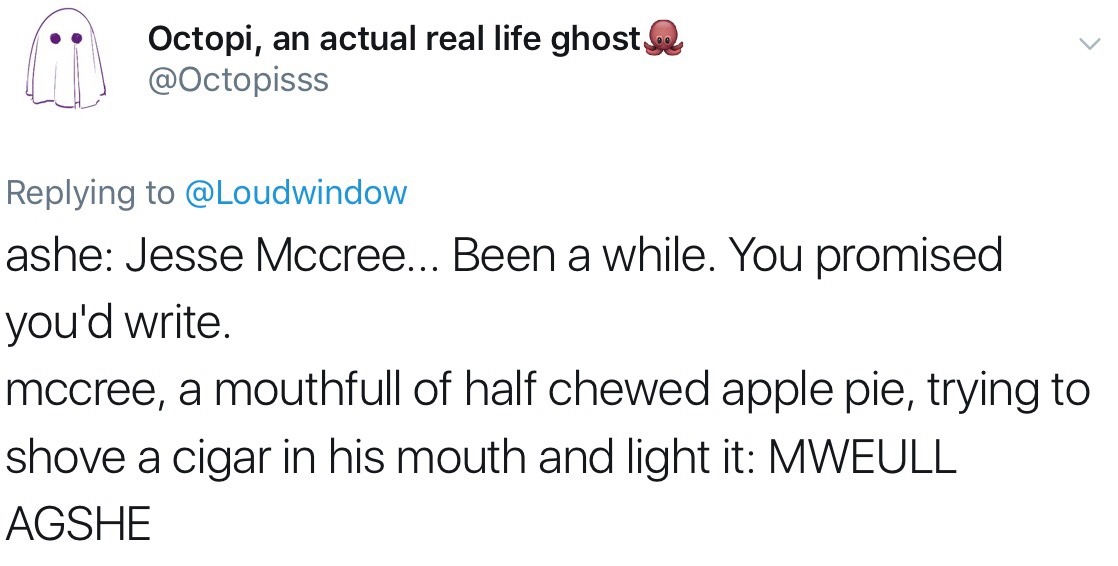
Task: Open the 'Octopi, an actual real life ghost' profile name
Action: 393,39
